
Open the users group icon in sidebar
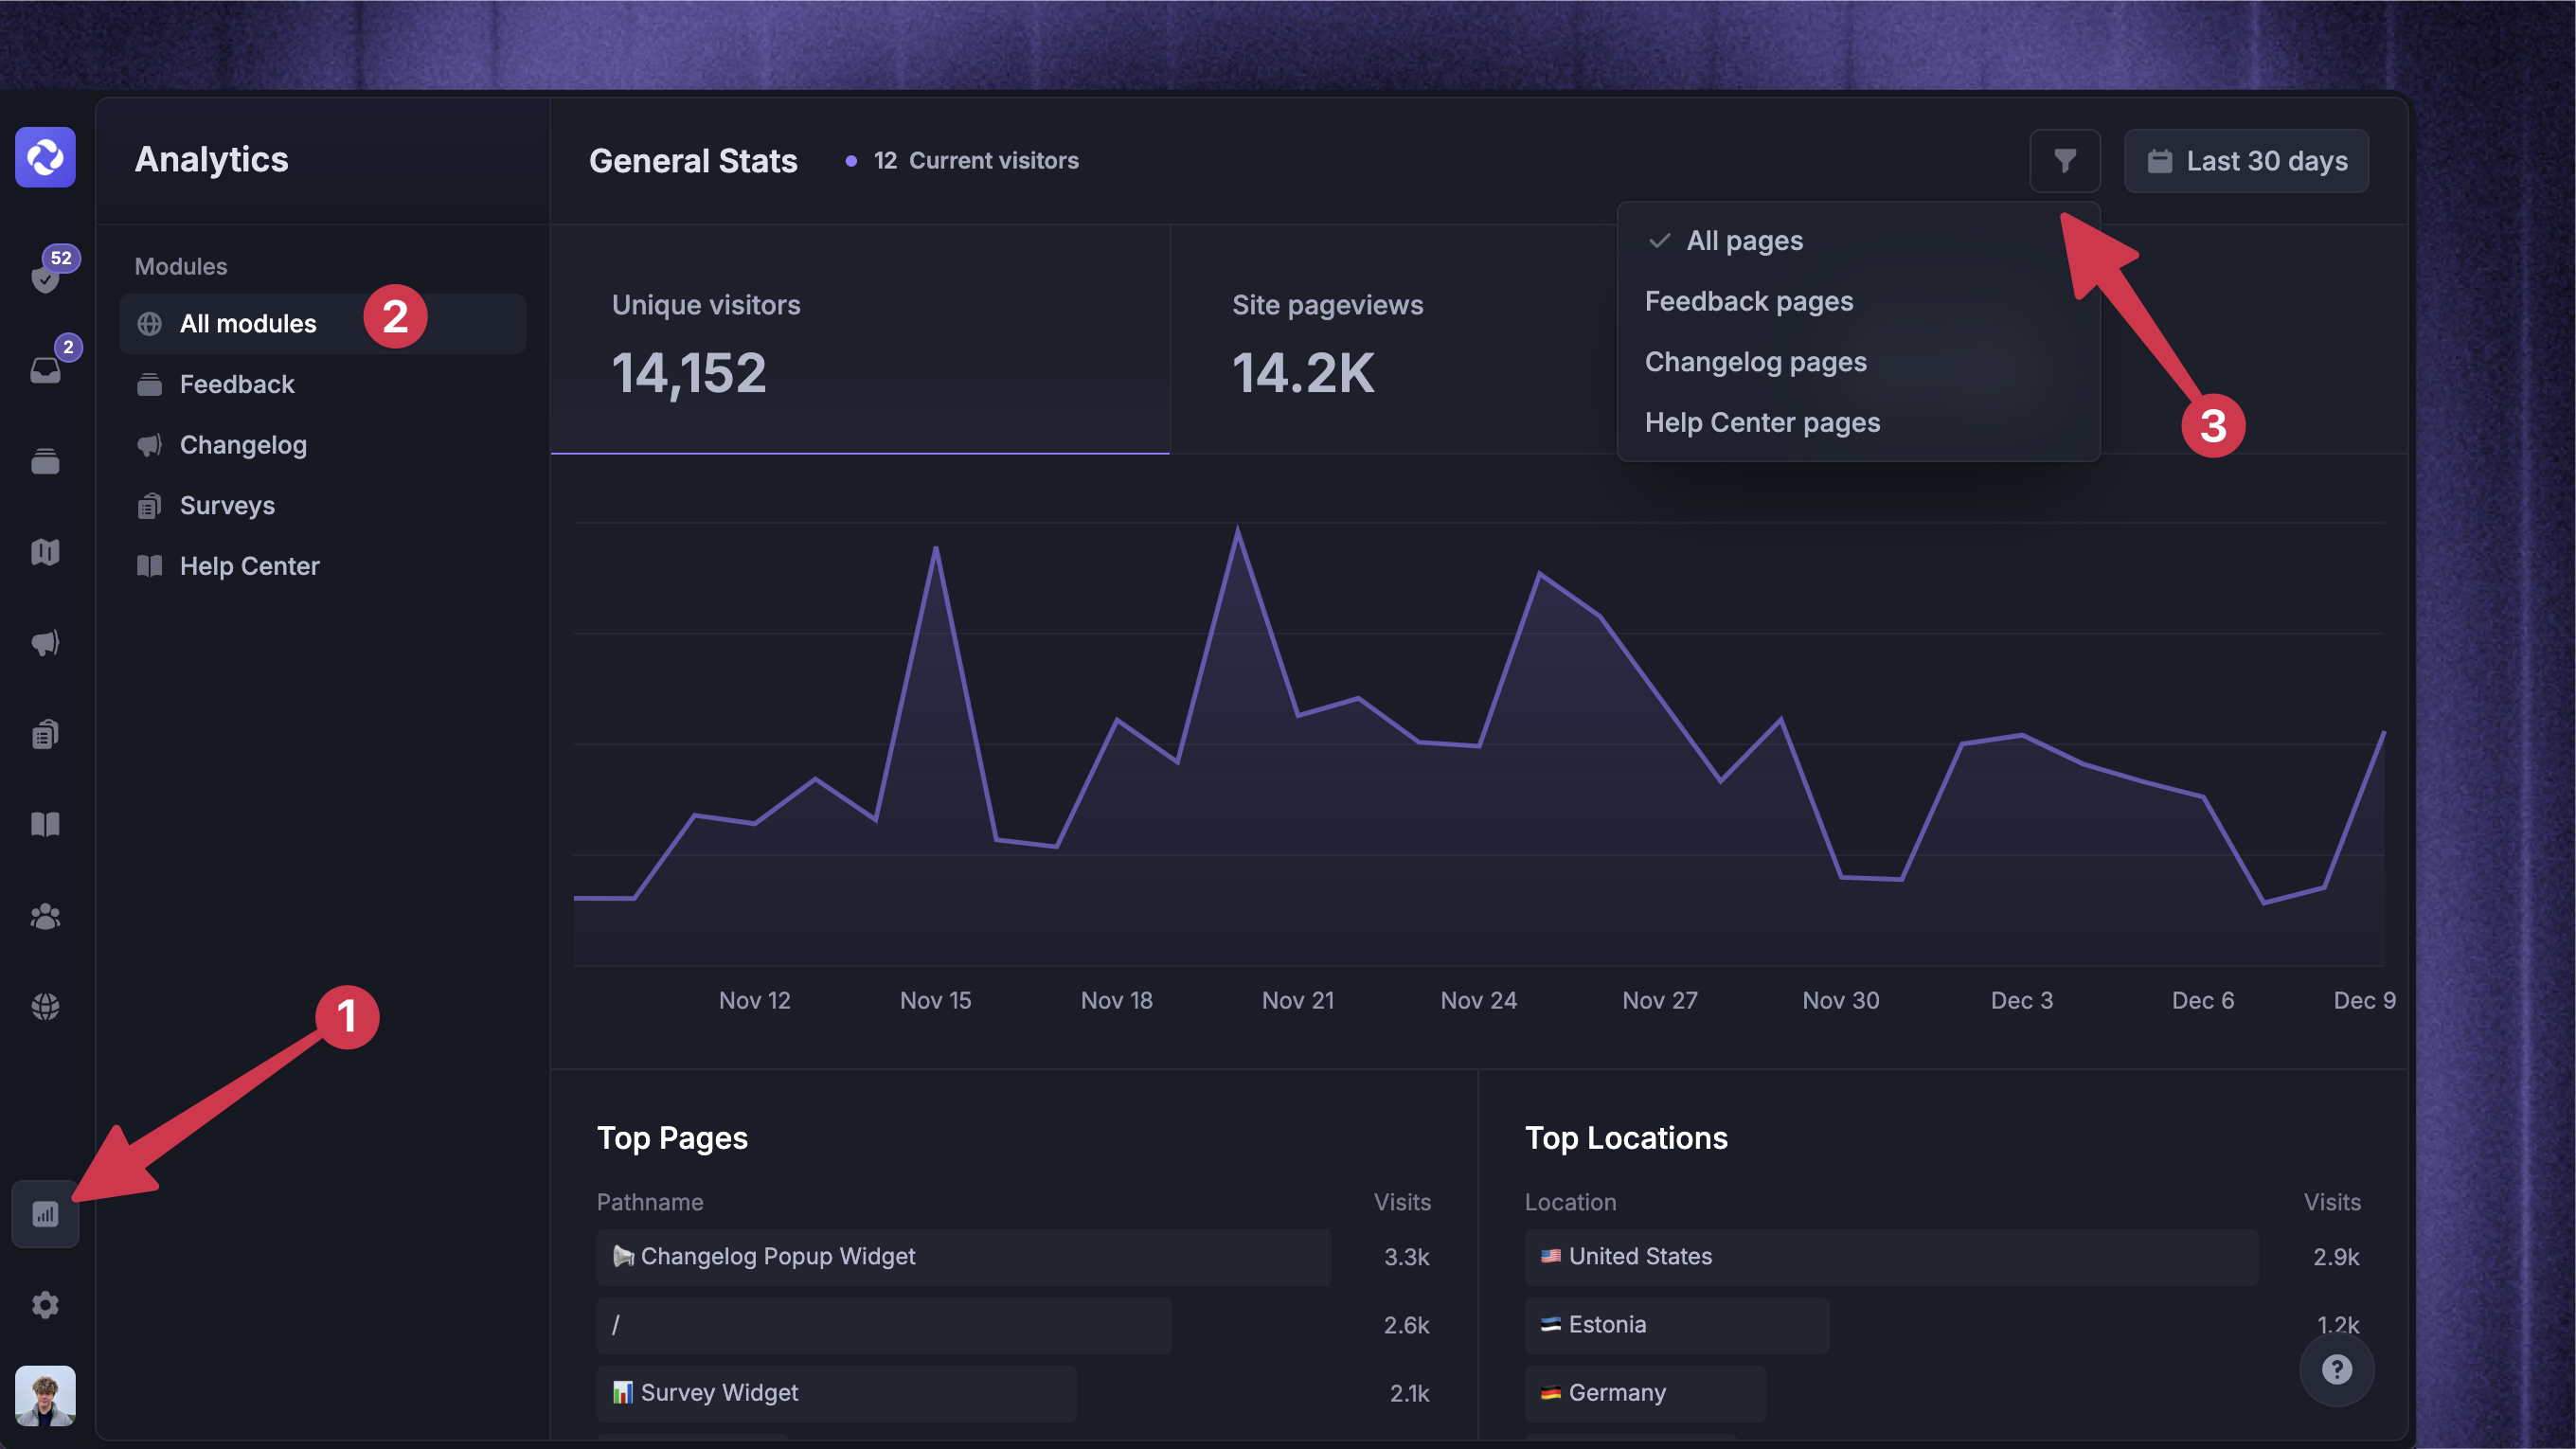[45, 916]
